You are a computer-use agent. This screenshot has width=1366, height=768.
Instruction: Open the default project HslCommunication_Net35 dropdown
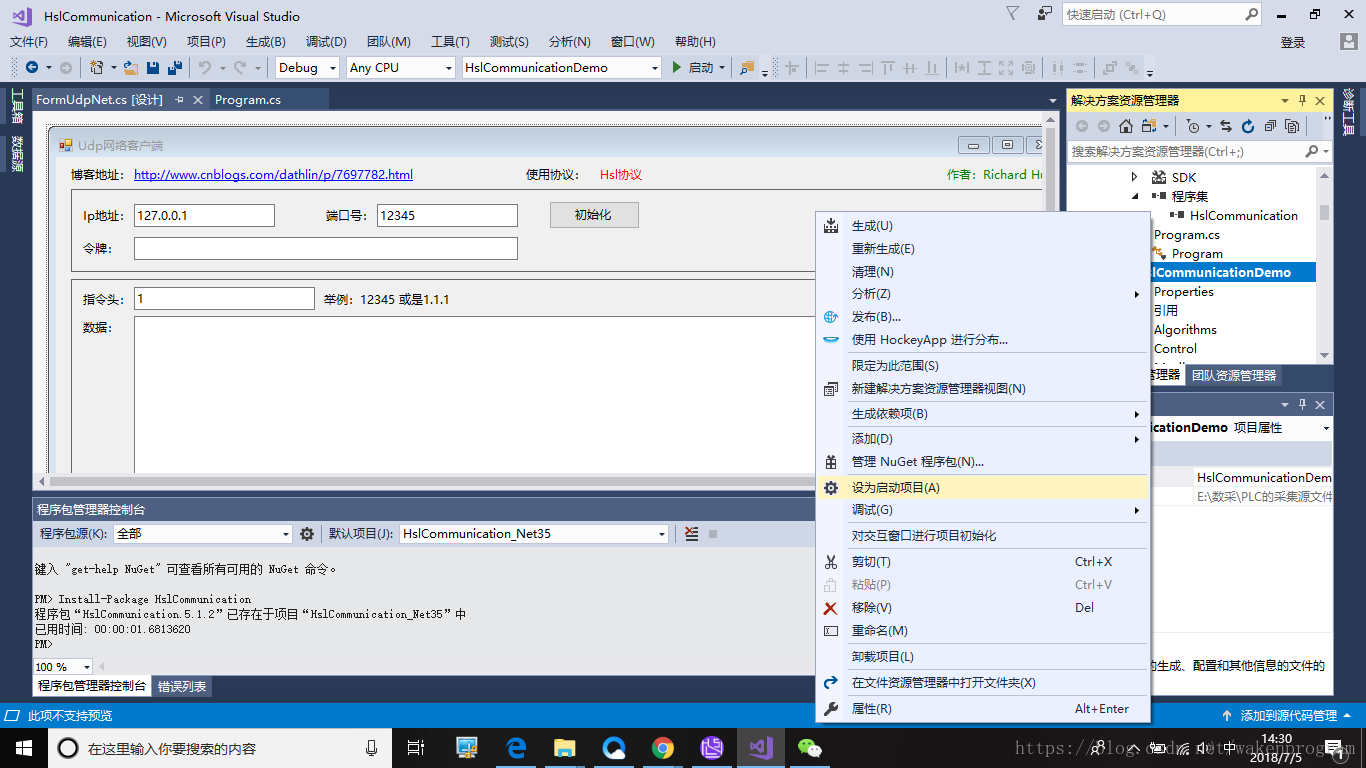point(662,534)
